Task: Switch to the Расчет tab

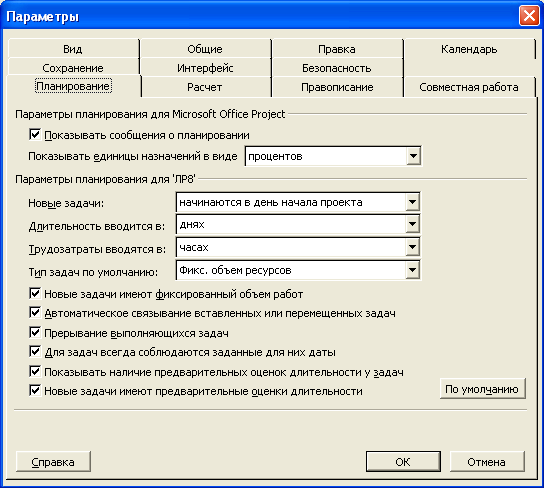Action: click(205, 87)
